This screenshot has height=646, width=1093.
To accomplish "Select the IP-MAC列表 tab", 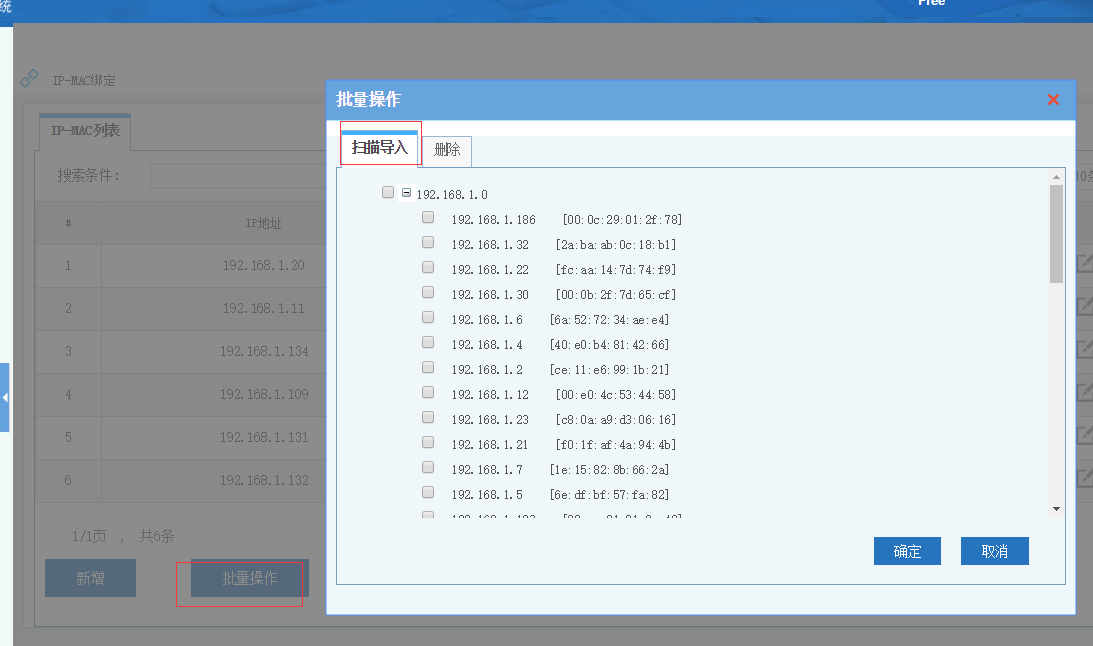I will (x=85, y=131).
